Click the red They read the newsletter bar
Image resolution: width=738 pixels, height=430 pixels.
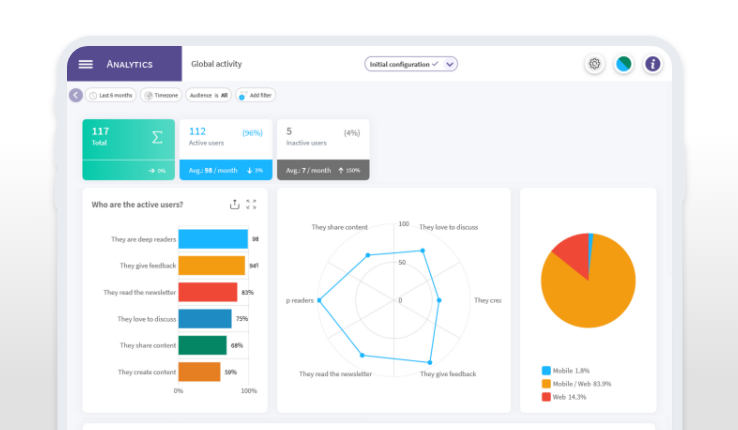point(208,292)
